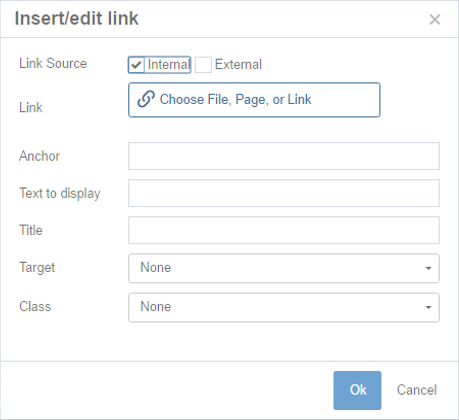Viewport: 459px width, 420px height.
Task: Click into the Text to display field
Action: (x=284, y=193)
